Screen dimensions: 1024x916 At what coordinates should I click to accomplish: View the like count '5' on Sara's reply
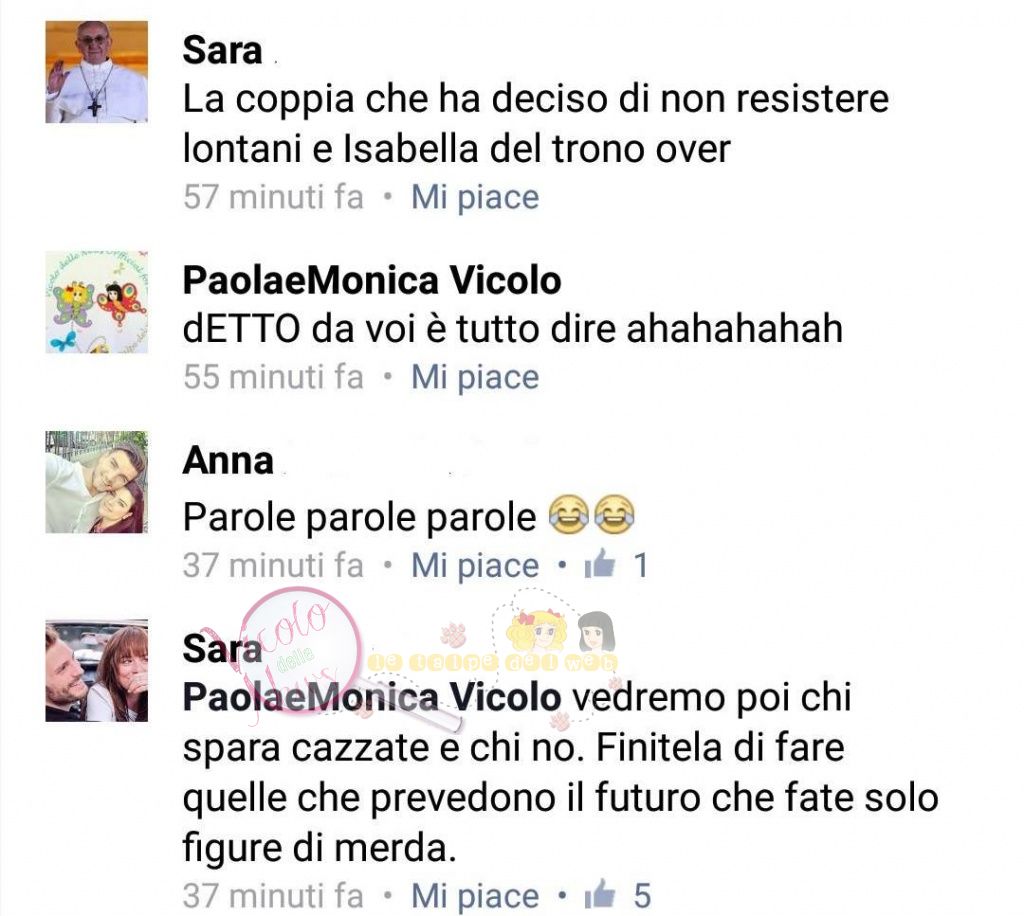click(642, 896)
